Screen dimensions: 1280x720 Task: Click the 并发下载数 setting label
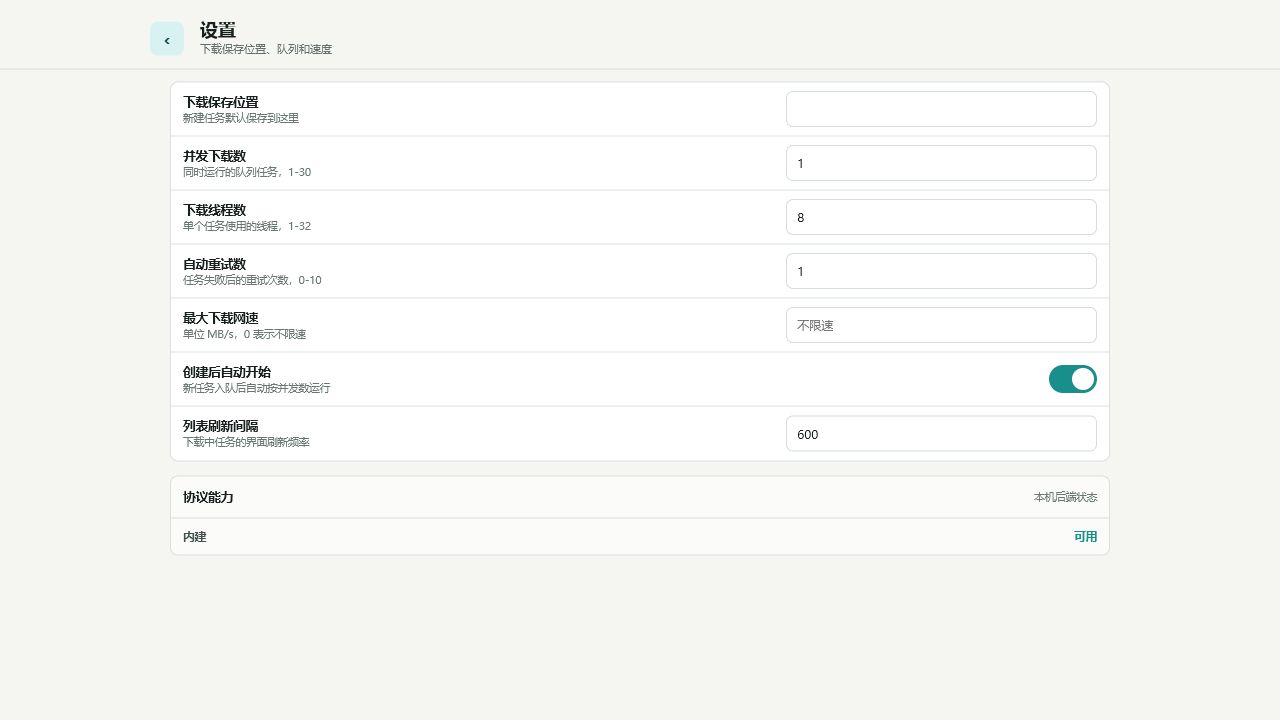[214, 156]
